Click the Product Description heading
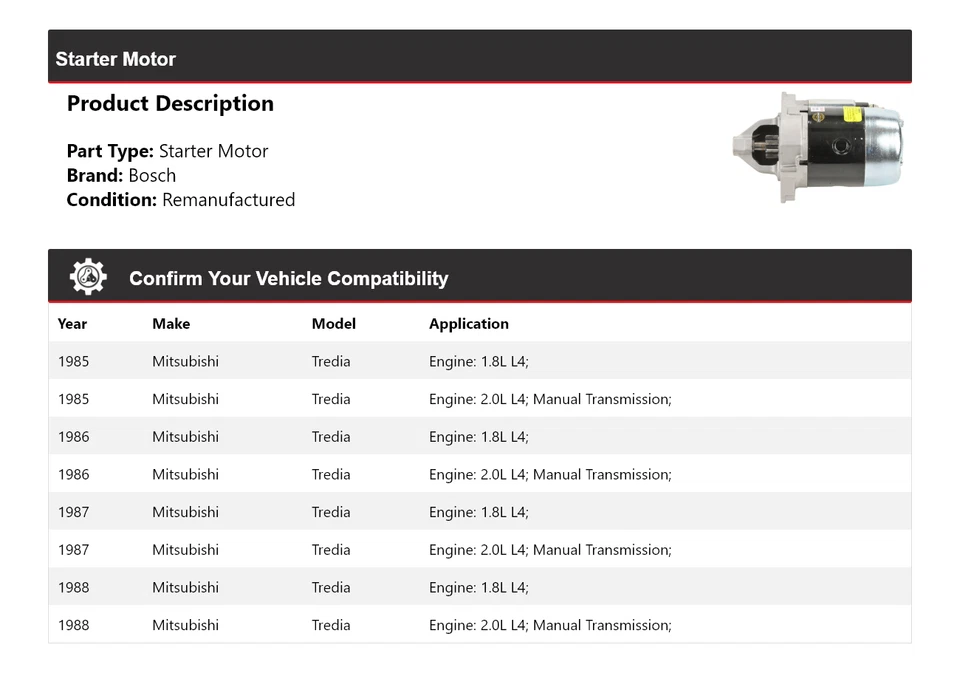 click(170, 104)
